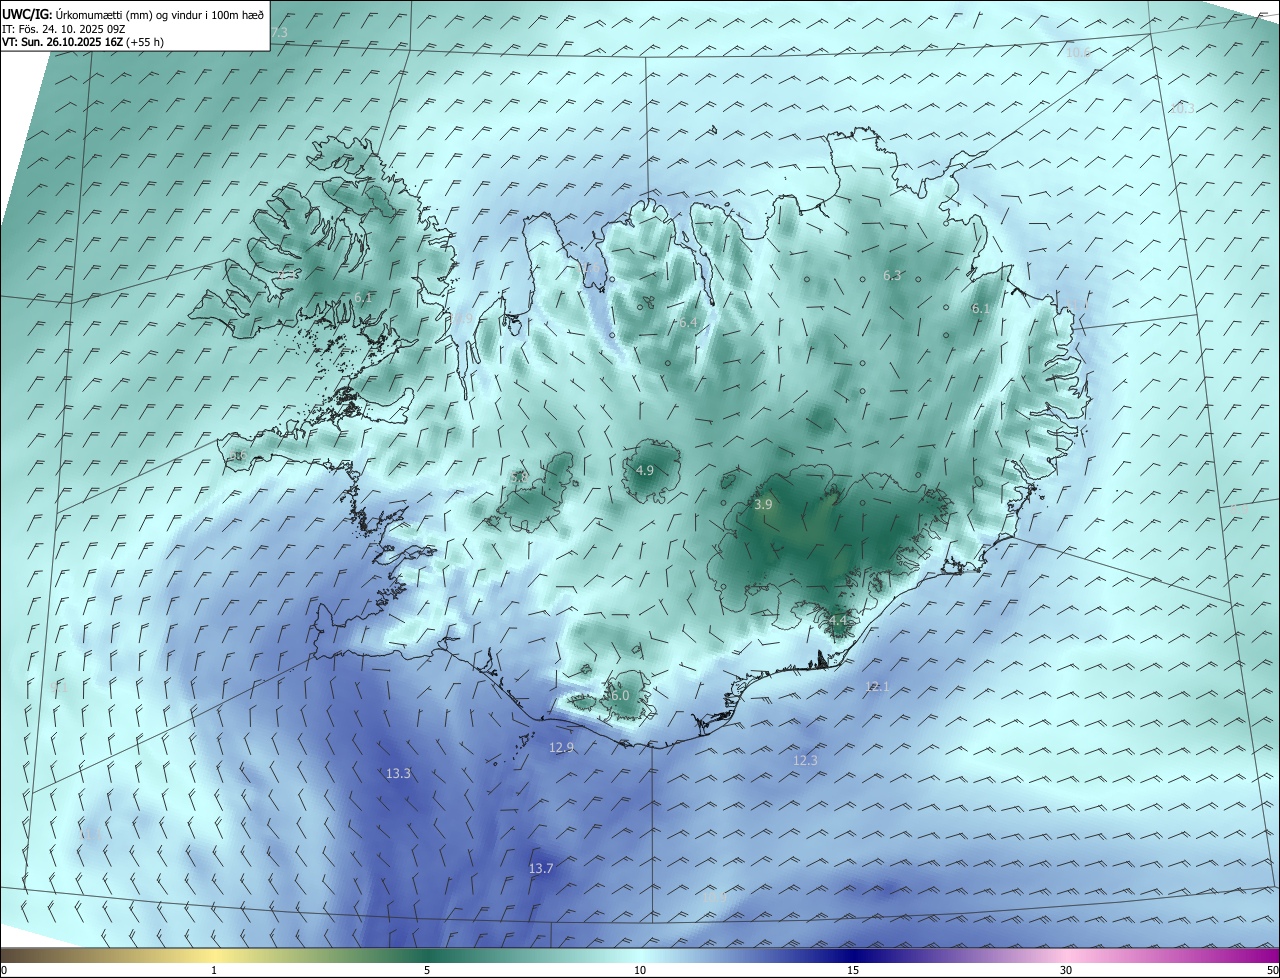1280x978 pixels.
Task: Click the 13.7 precipitable water value
Action: click(541, 869)
